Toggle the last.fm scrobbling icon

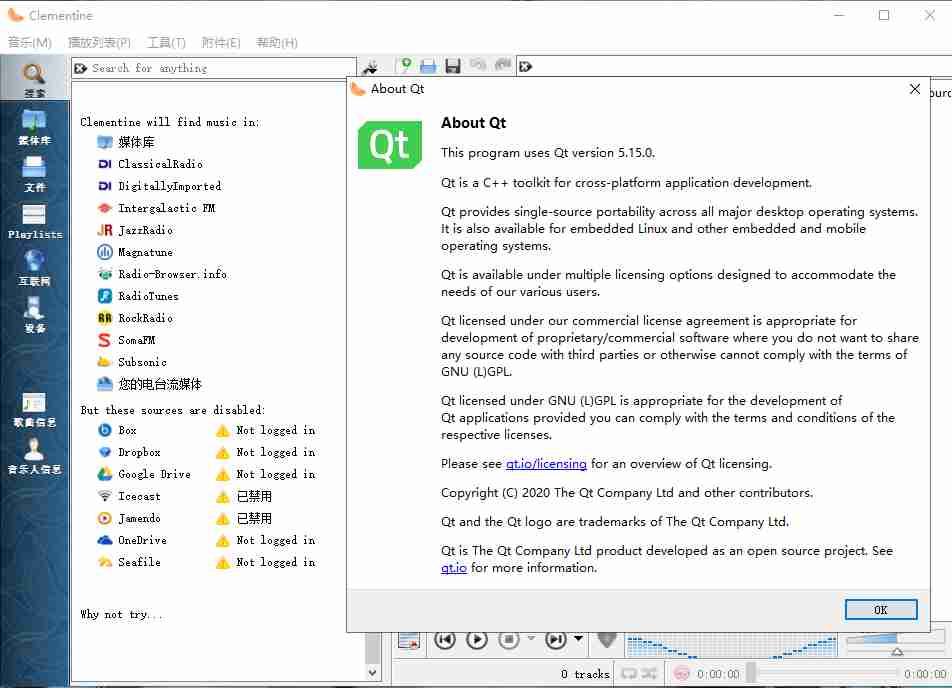coord(682,674)
